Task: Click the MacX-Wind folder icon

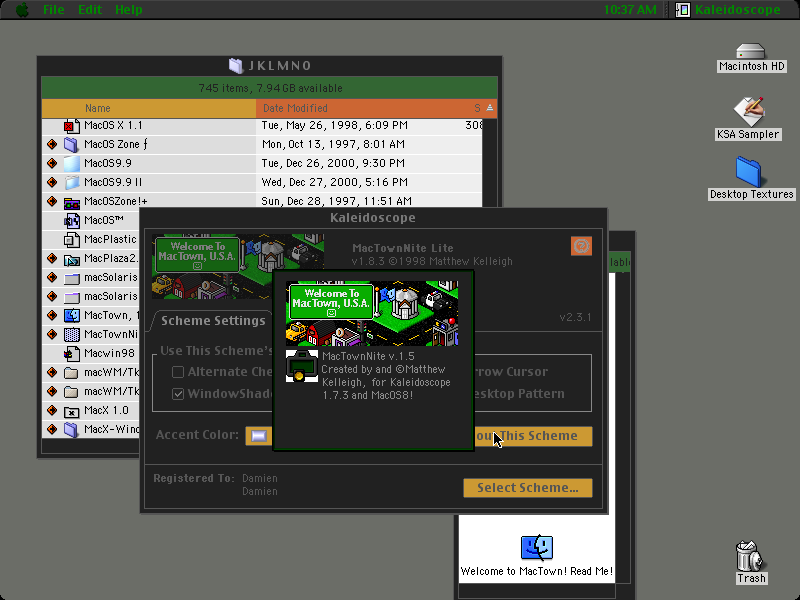Action: coord(71,430)
